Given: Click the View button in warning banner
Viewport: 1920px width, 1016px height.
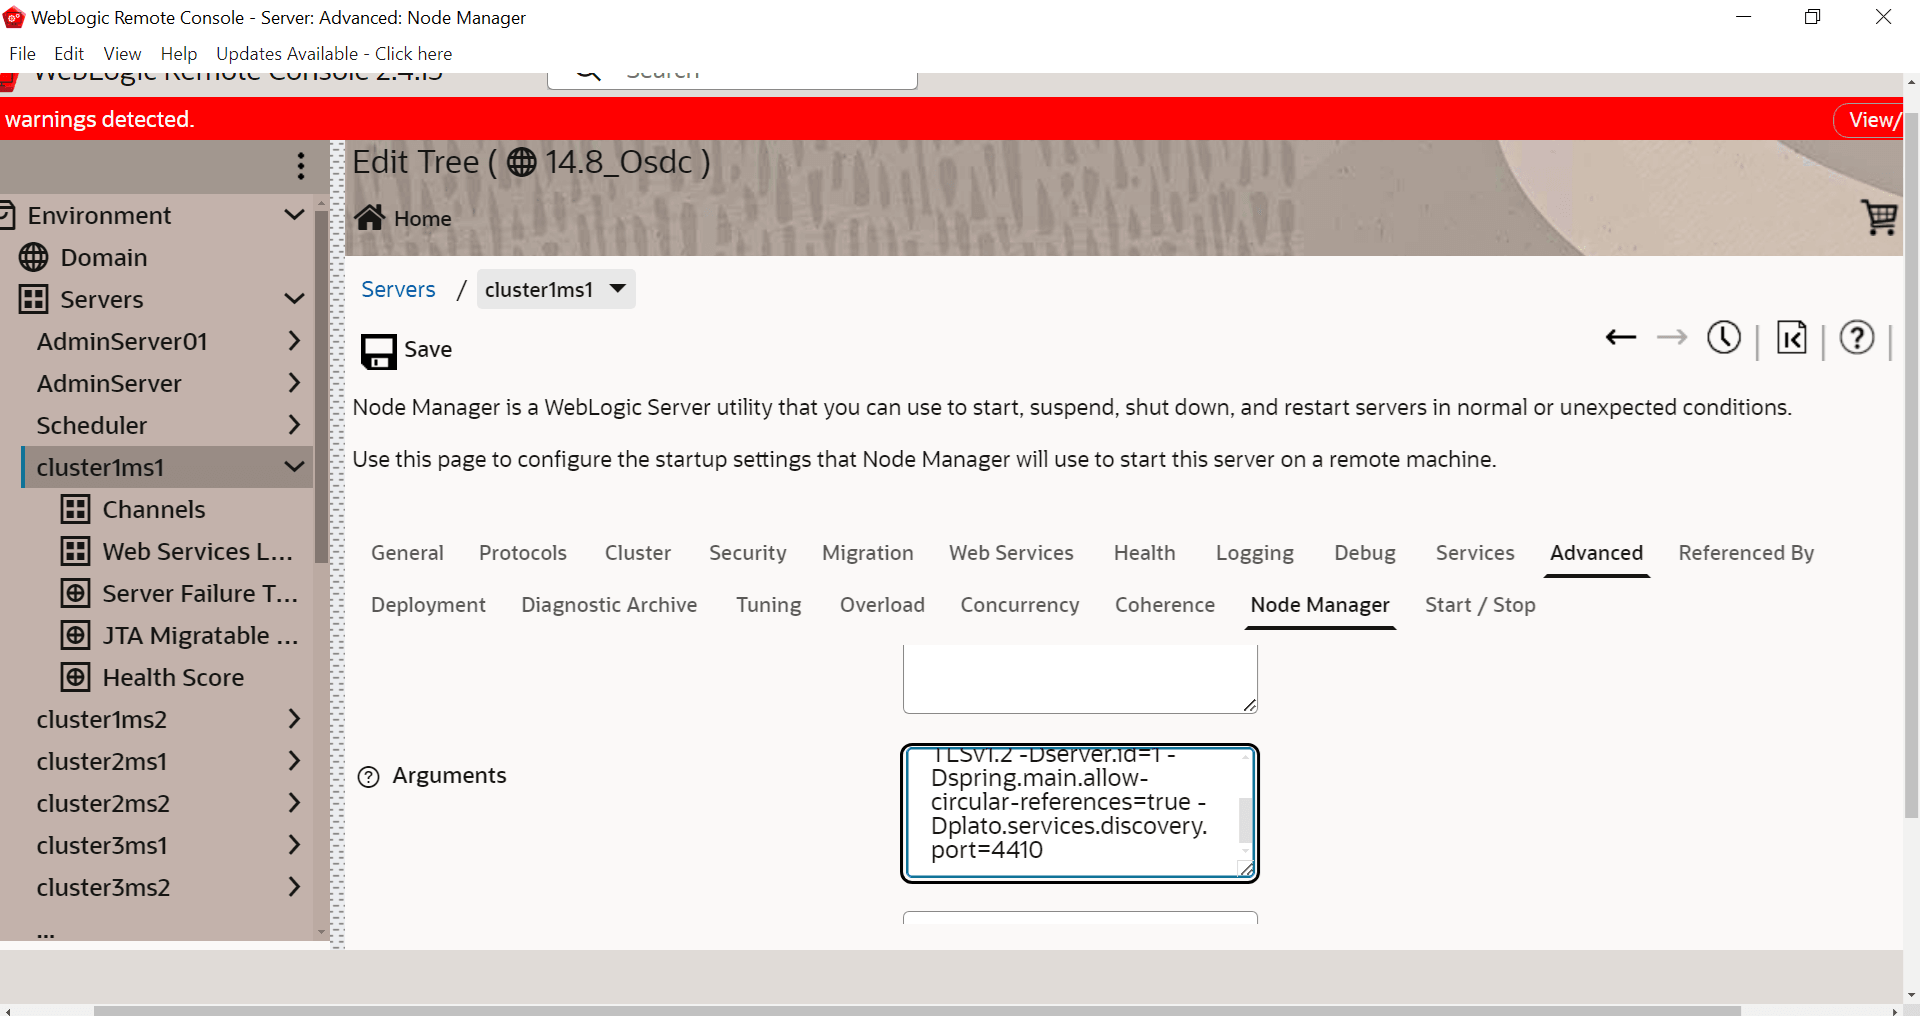Looking at the screenshot, I should coord(1870,120).
